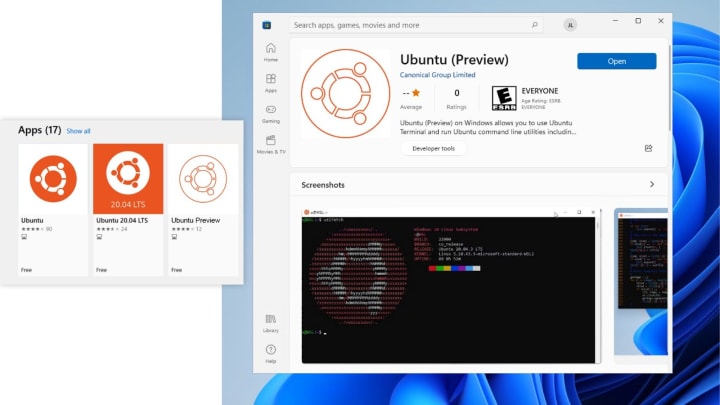The height and width of the screenshot is (405, 720).
Task: Open the Canonical Group Limited publisher link
Action: [x=438, y=75]
